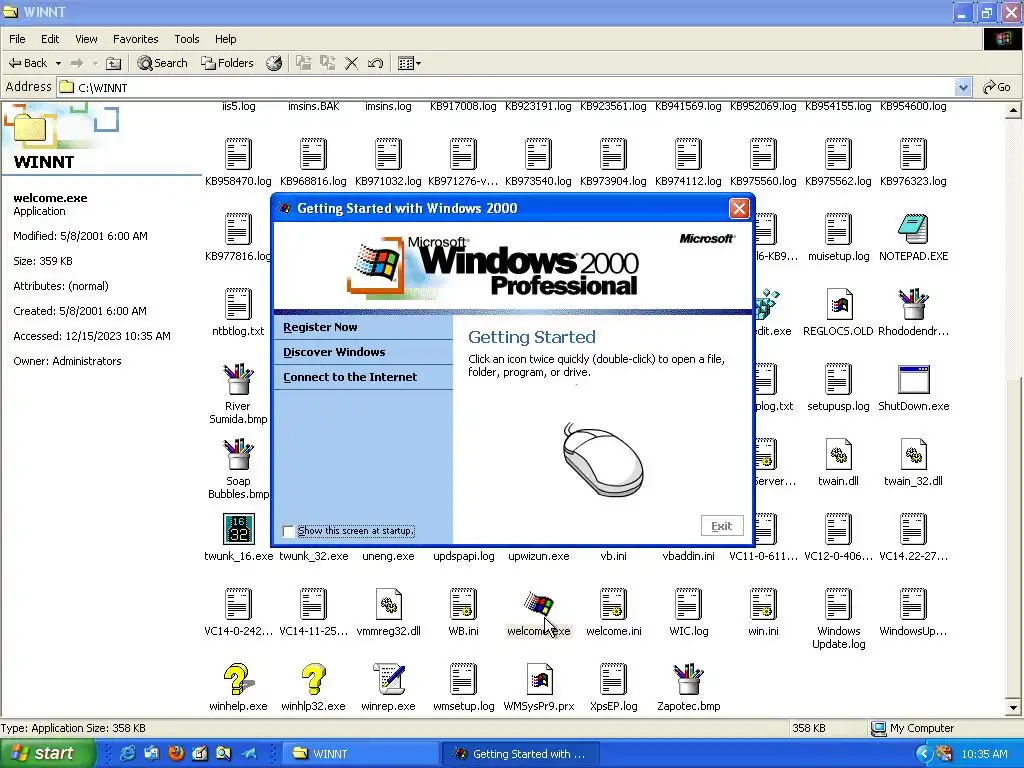The height and width of the screenshot is (768, 1024).
Task: Click the Up folder toolbar icon
Action: tap(114, 63)
